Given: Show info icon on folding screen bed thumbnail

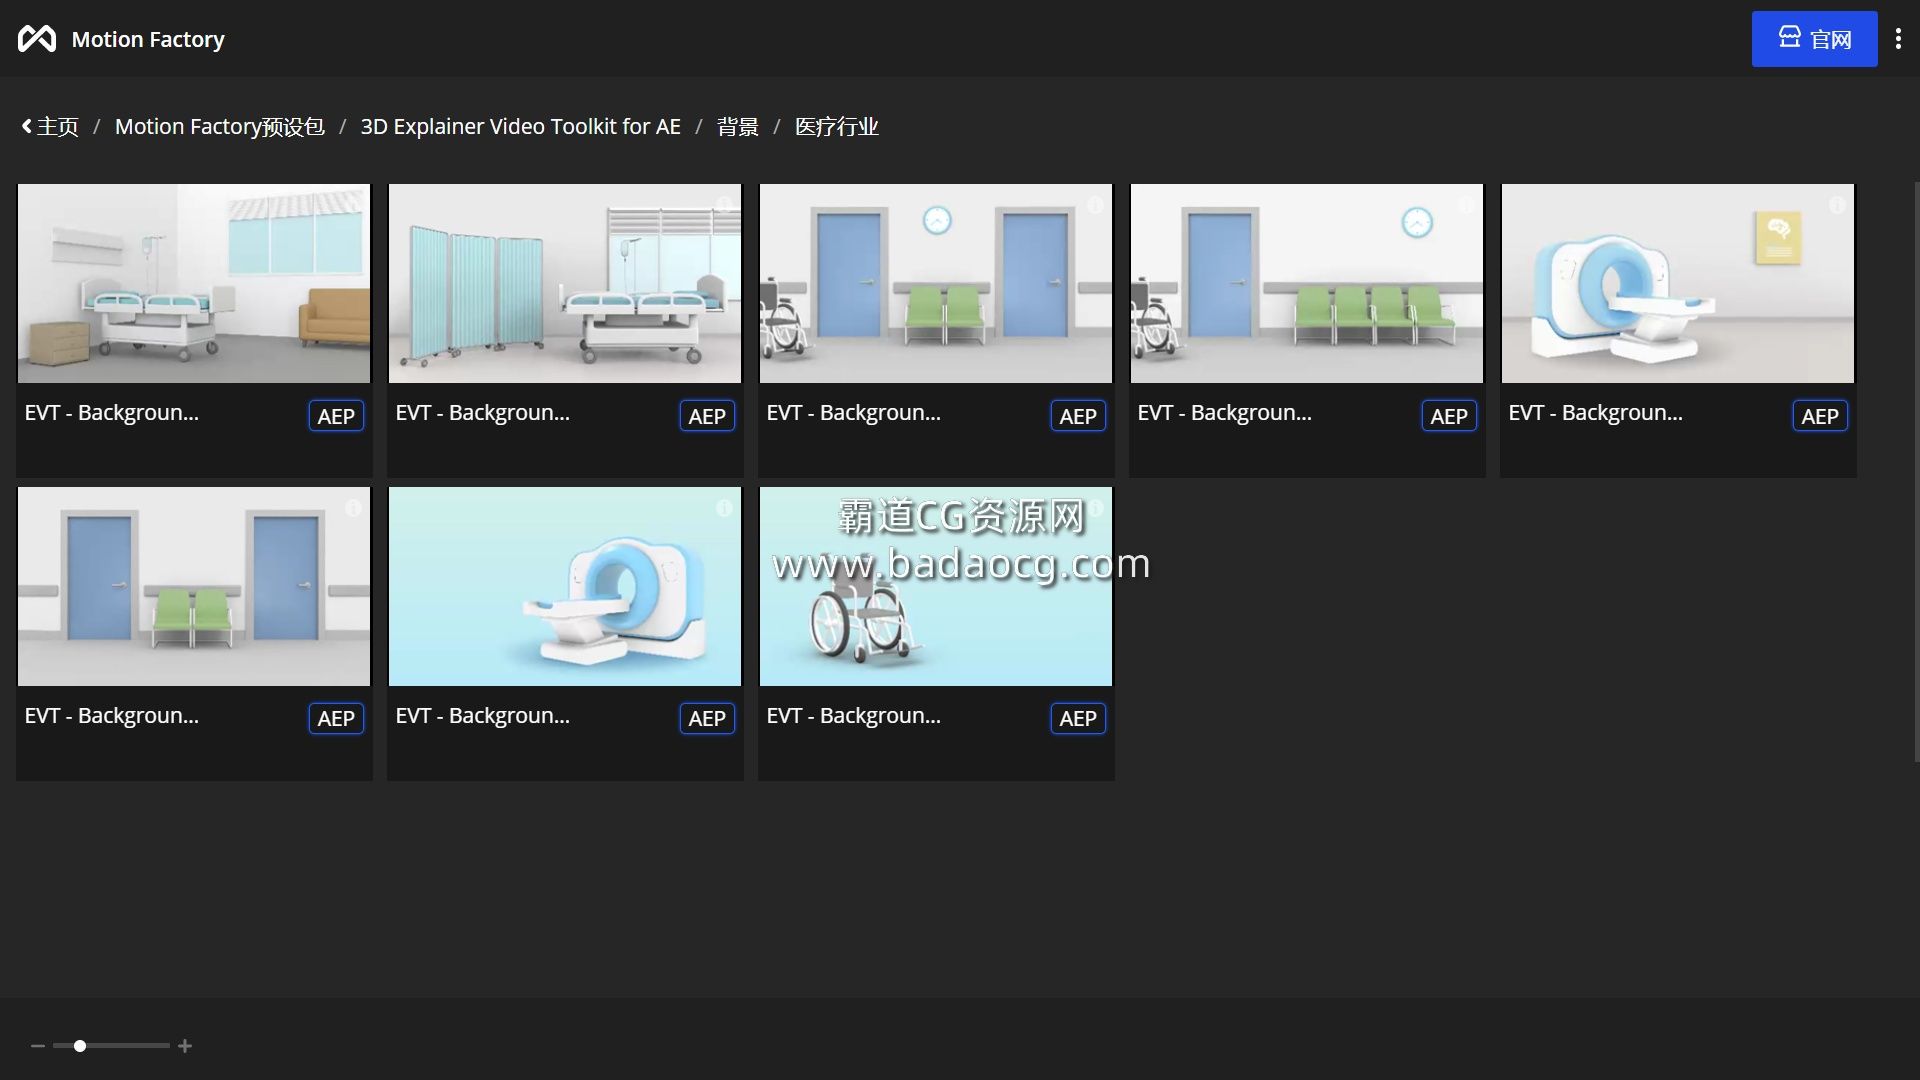Looking at the screenshot, I should 724,205.
